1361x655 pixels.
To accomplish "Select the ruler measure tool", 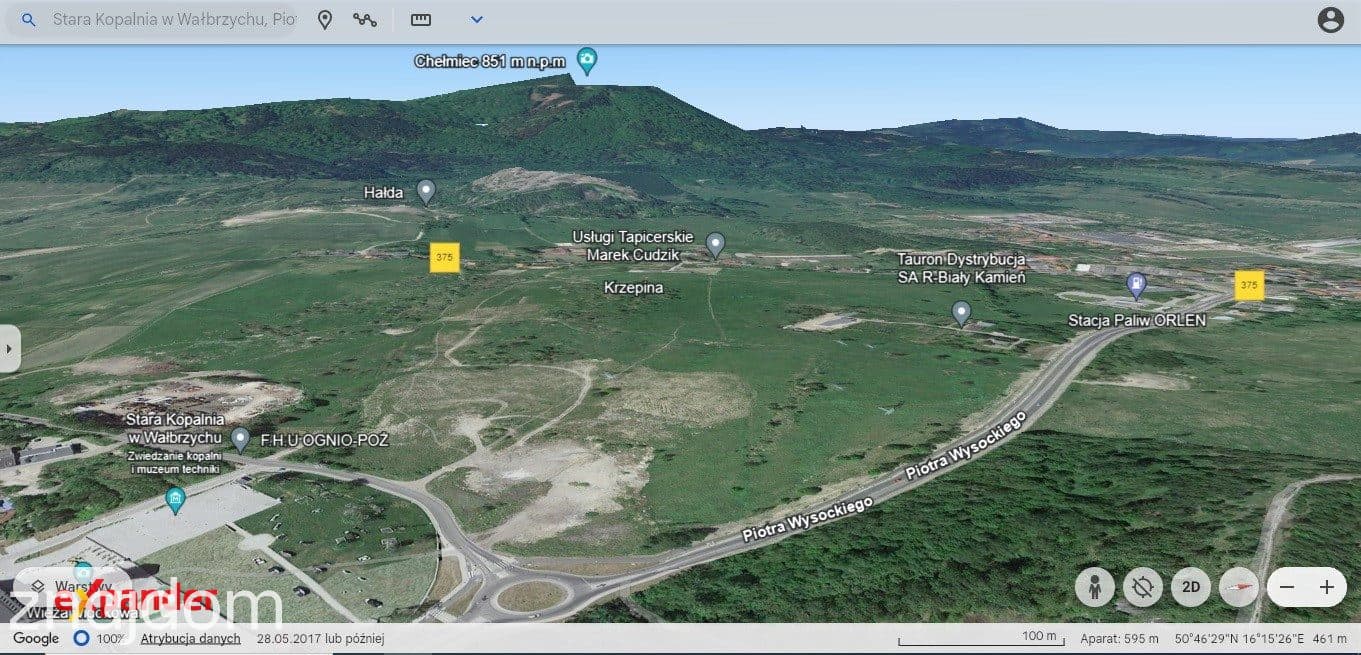I will point(421,20).
